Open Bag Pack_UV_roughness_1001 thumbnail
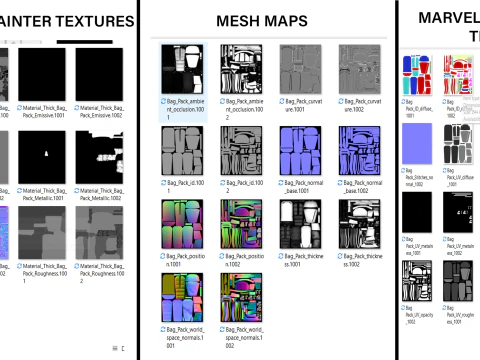 coord(458,281)
